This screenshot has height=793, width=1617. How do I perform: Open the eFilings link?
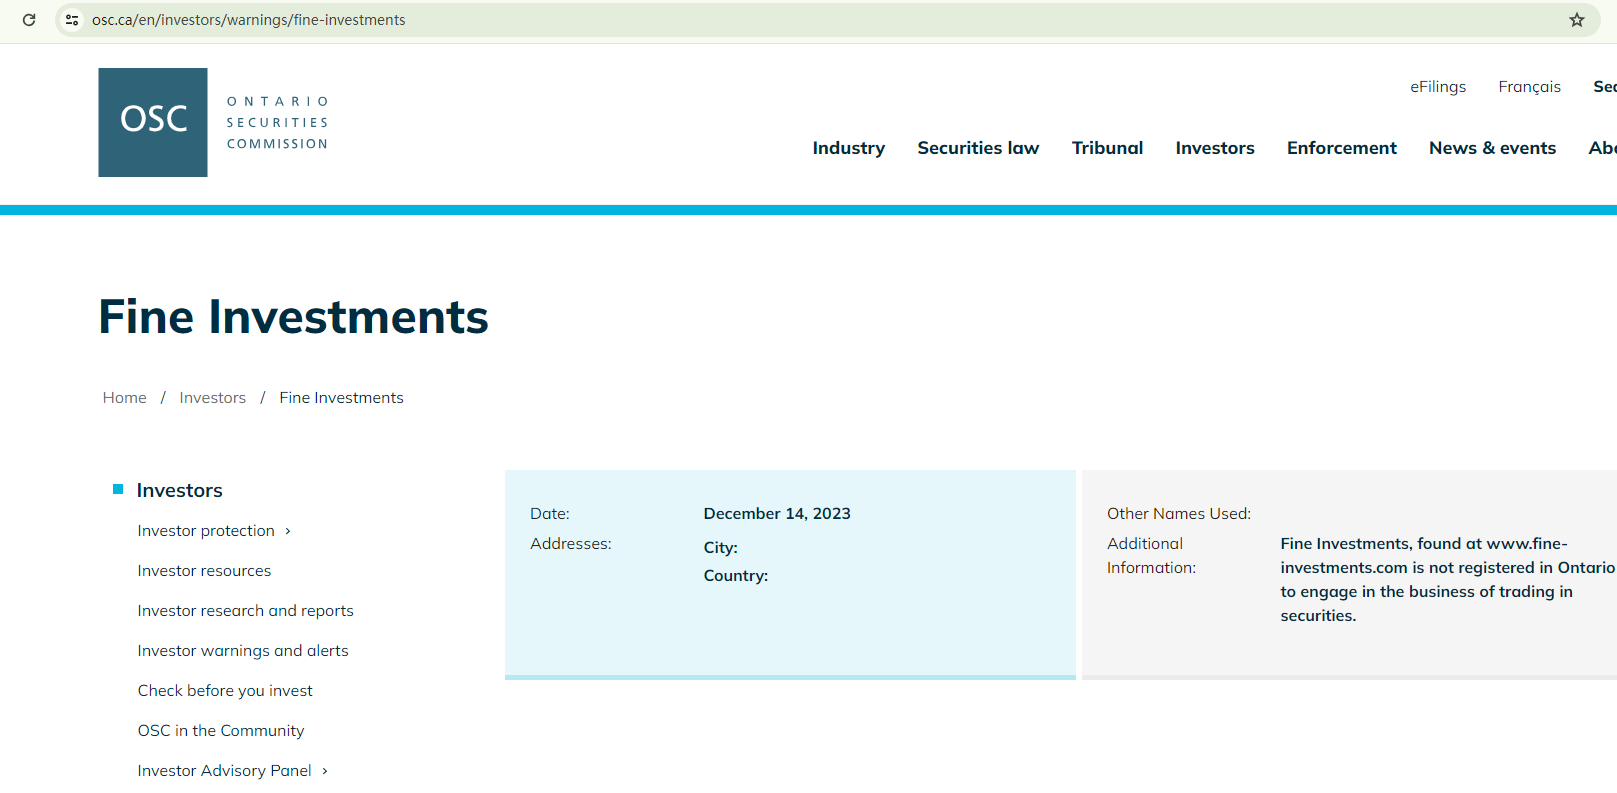[x=1438, y=87]
